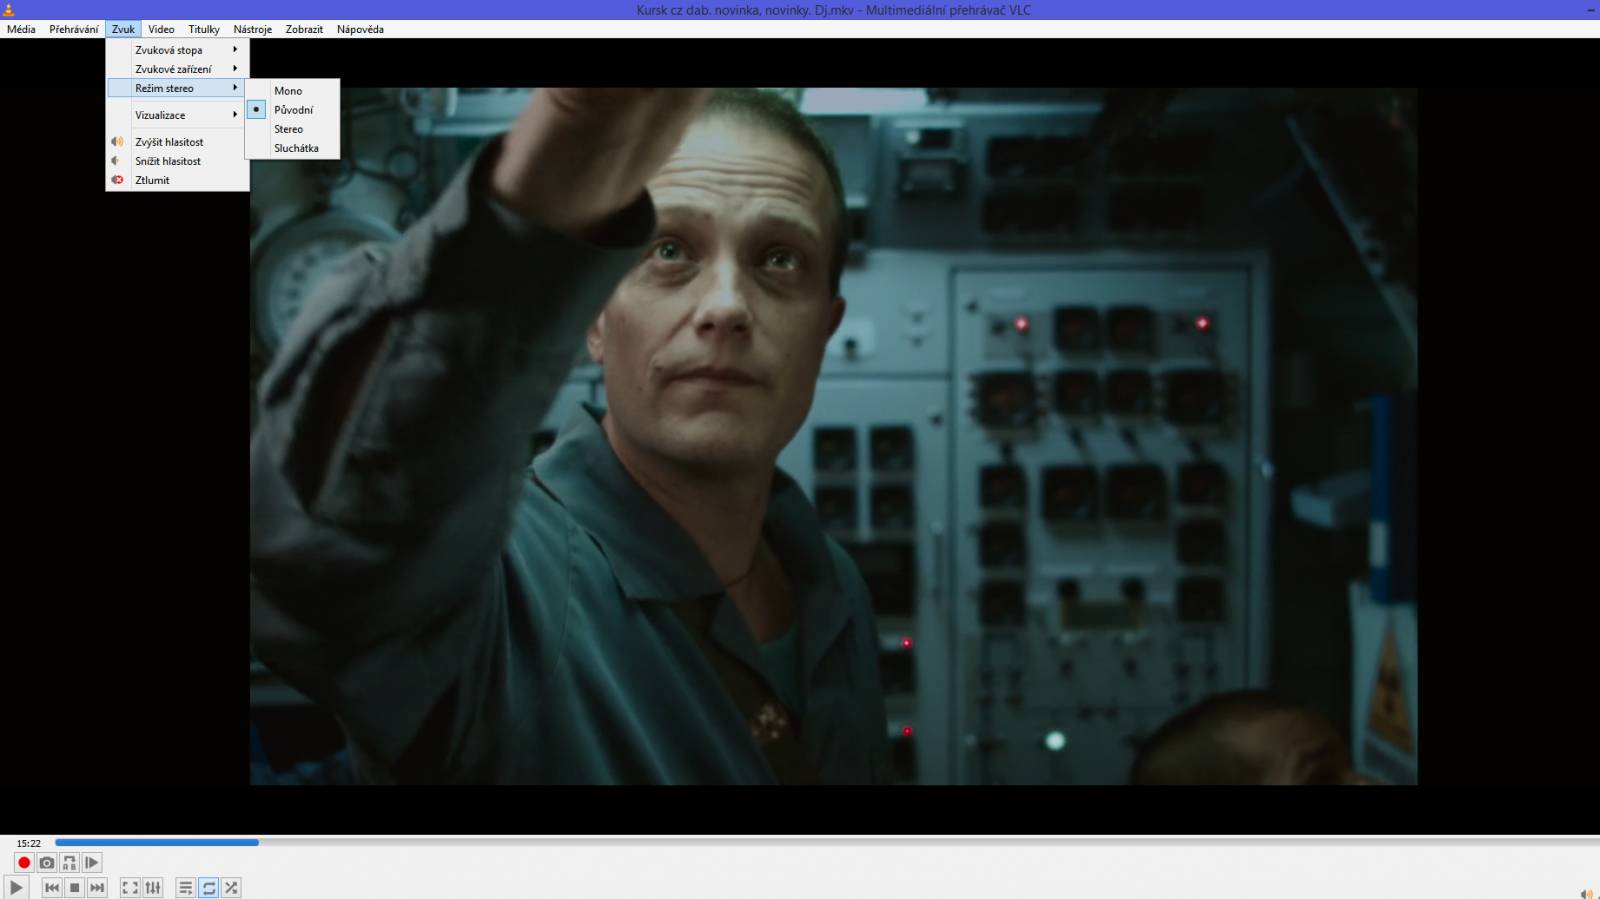Click the speaker volume icon
This screenshot has width=1600, height=899.
point(1586,893)
